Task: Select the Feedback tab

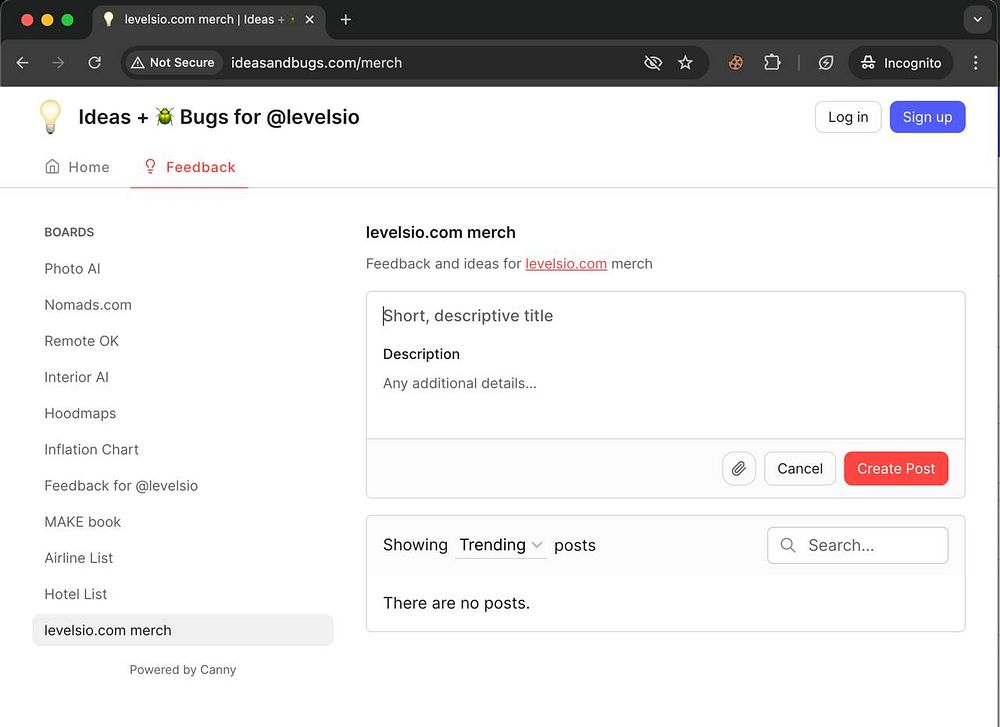Action: click(x=189, y=167)
